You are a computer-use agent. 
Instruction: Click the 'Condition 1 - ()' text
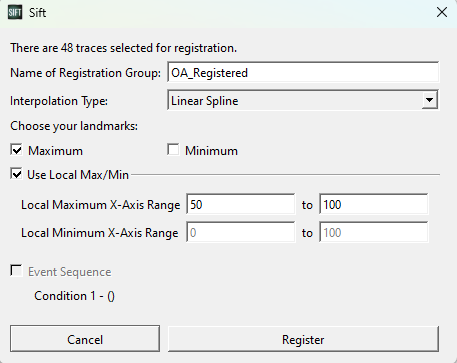click(74, 296)
